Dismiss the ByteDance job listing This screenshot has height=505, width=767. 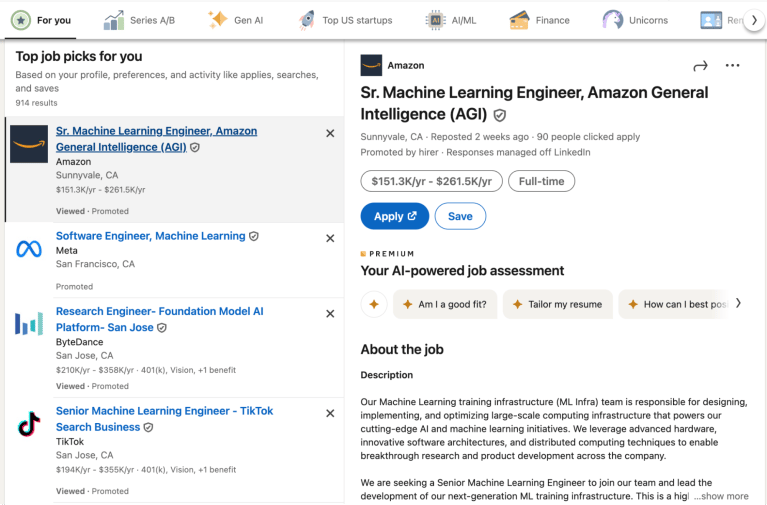330,314
